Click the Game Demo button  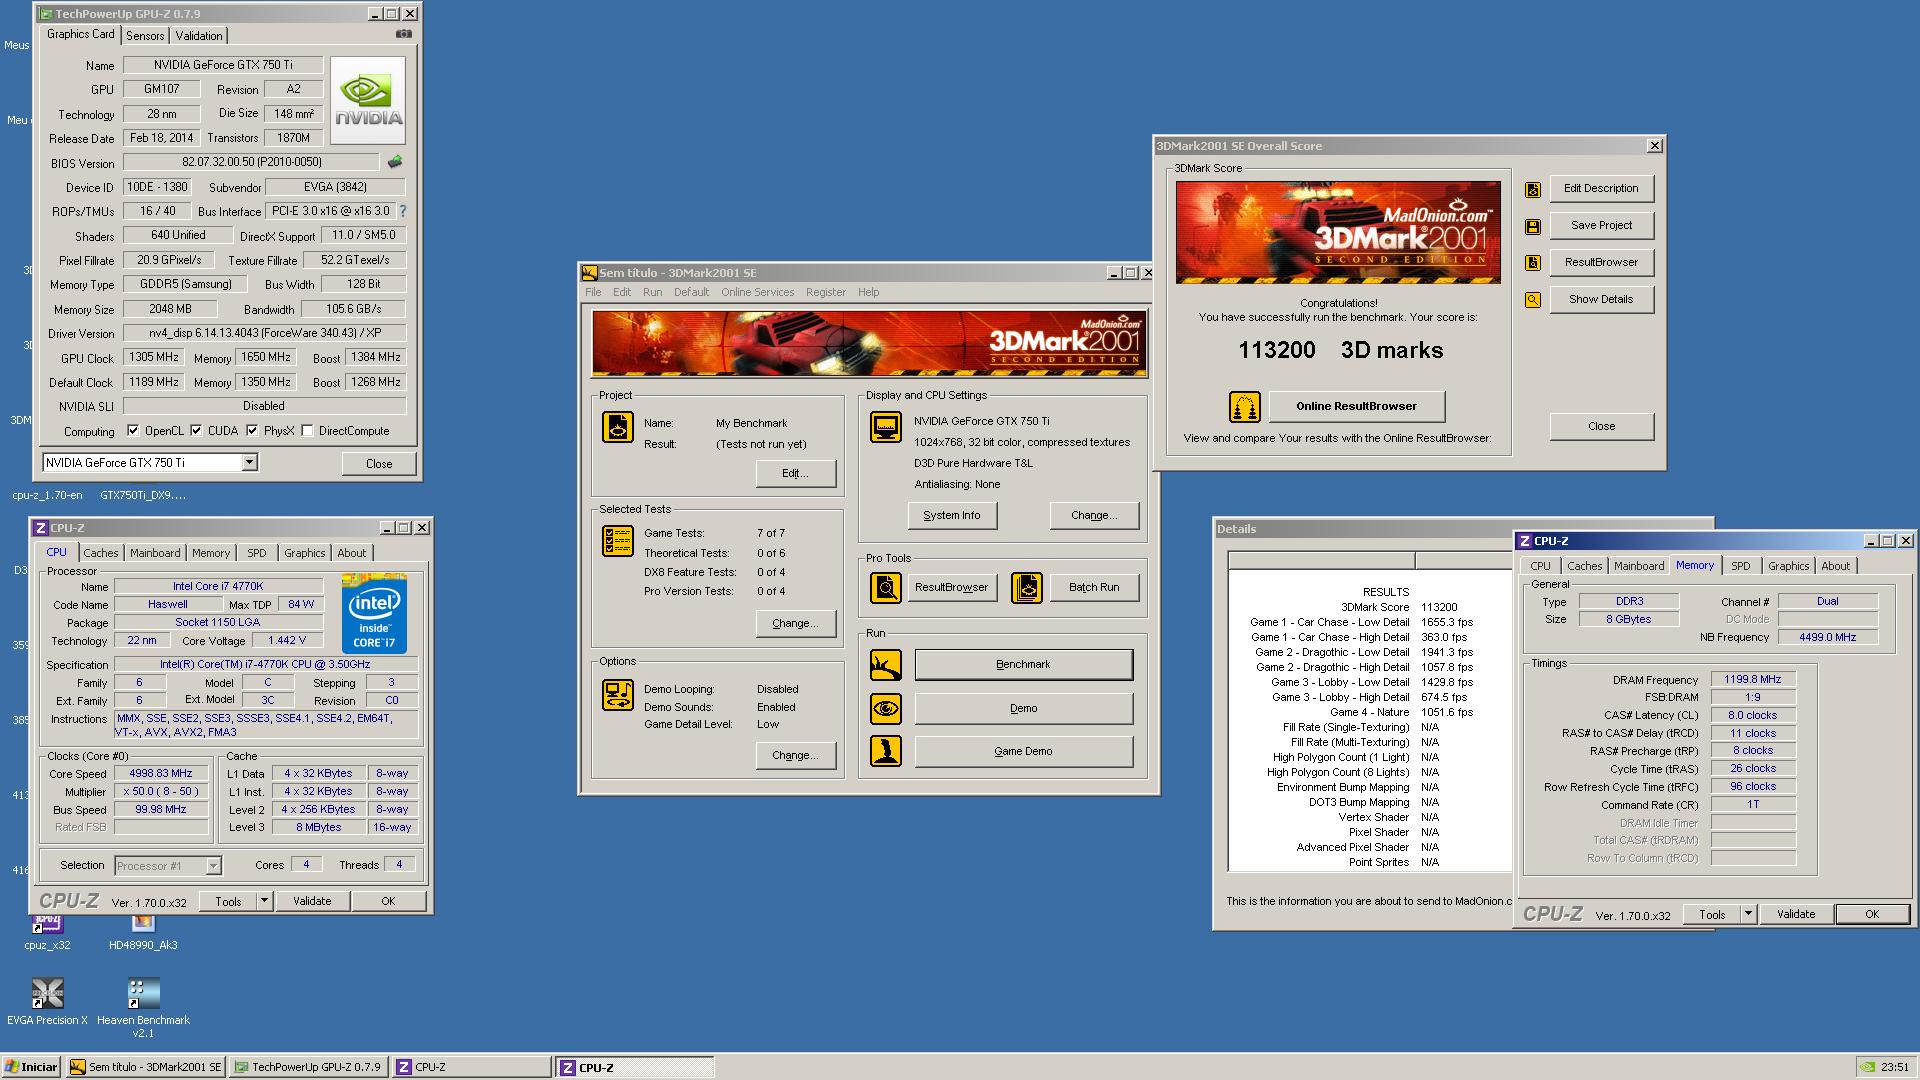point(1023,752)
